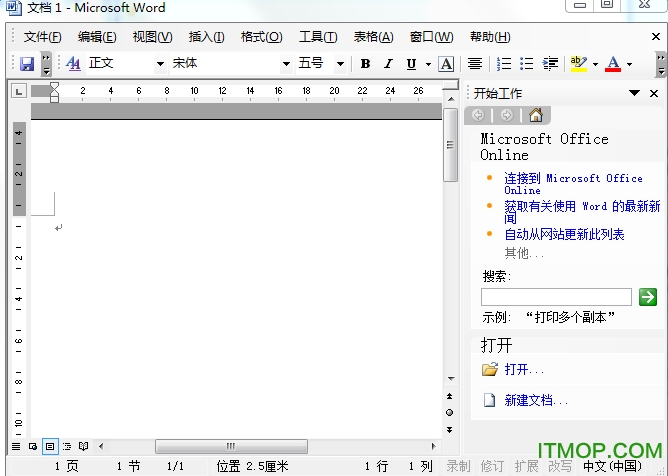668x476 pixels.
Task: Open the Styles and Formatting icon
Action: coord(73,64)
